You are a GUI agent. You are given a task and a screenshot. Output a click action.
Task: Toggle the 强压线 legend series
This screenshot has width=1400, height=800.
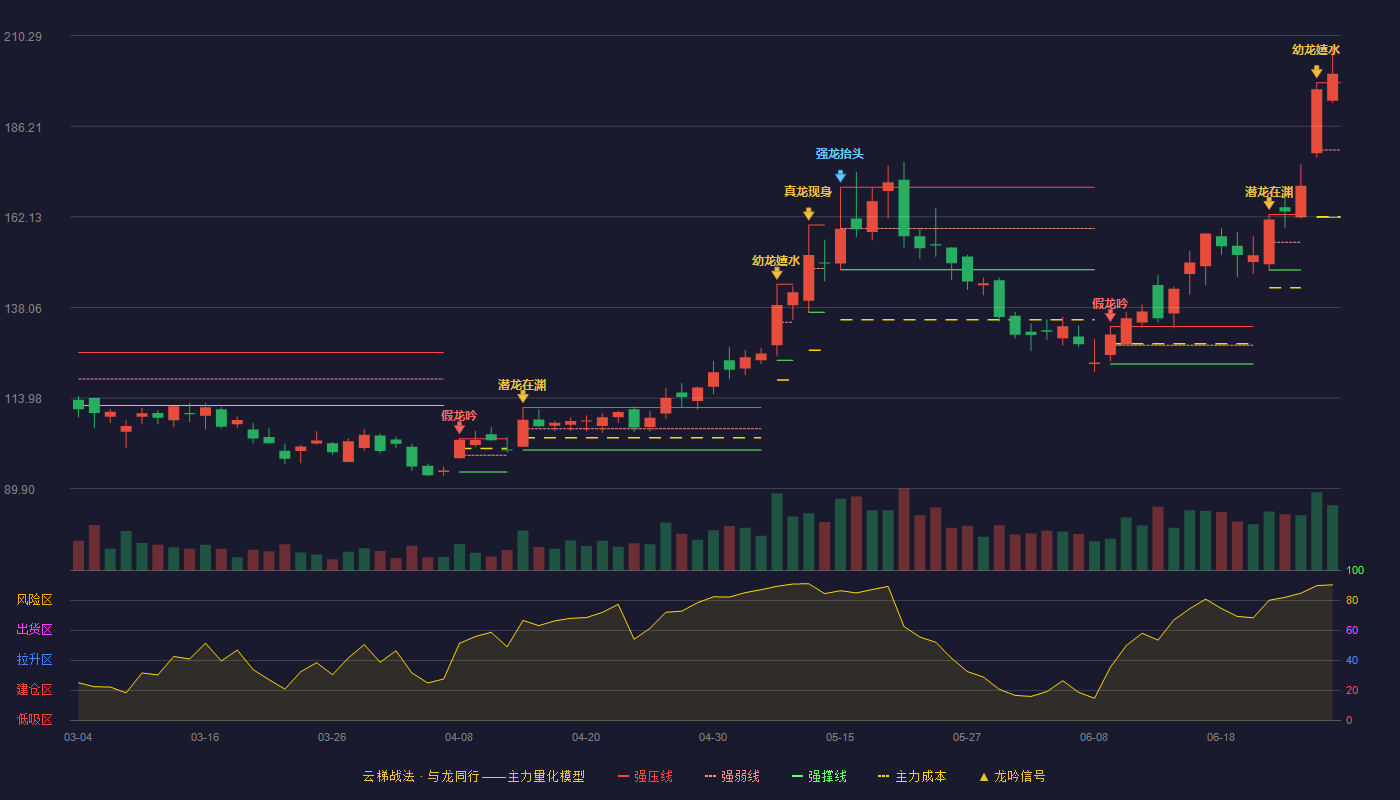click(x=645, y=776)
